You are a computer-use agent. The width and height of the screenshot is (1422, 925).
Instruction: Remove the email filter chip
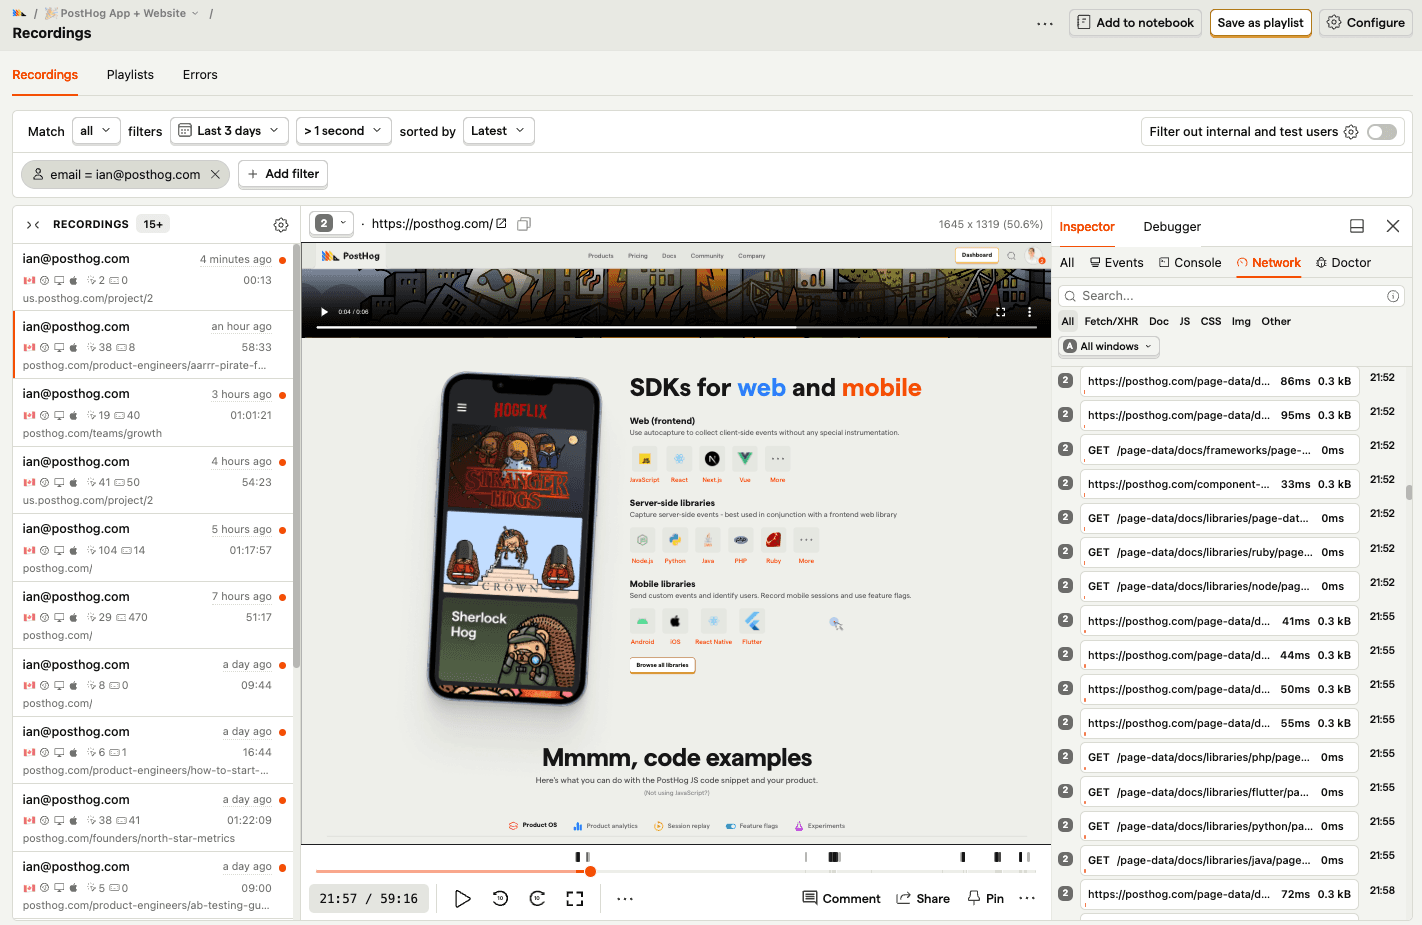point(215,174)
